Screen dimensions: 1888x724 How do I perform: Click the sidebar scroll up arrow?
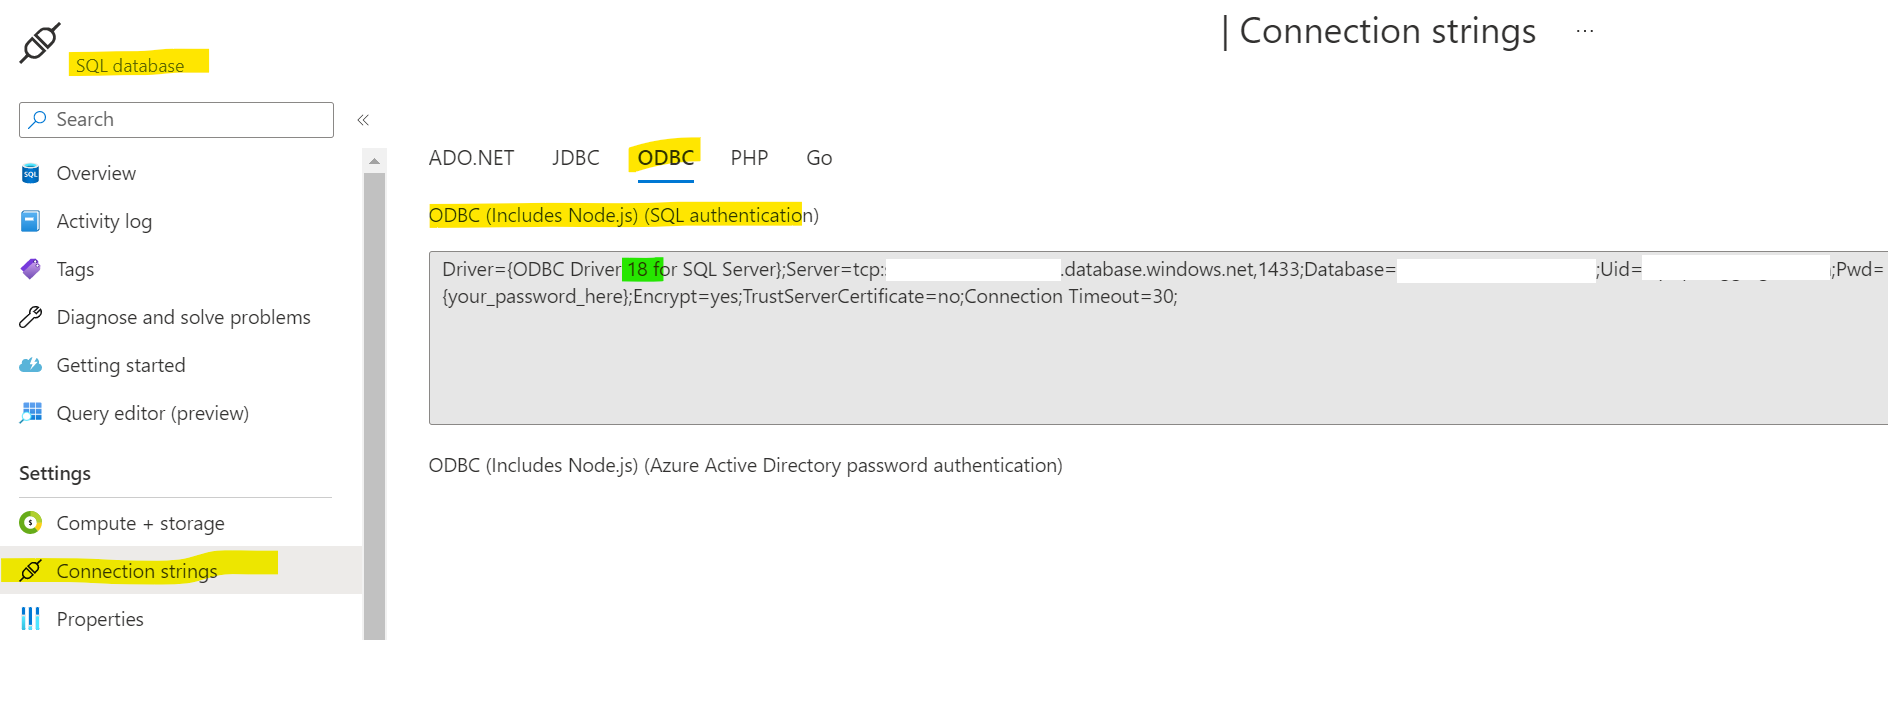point(374,161)
